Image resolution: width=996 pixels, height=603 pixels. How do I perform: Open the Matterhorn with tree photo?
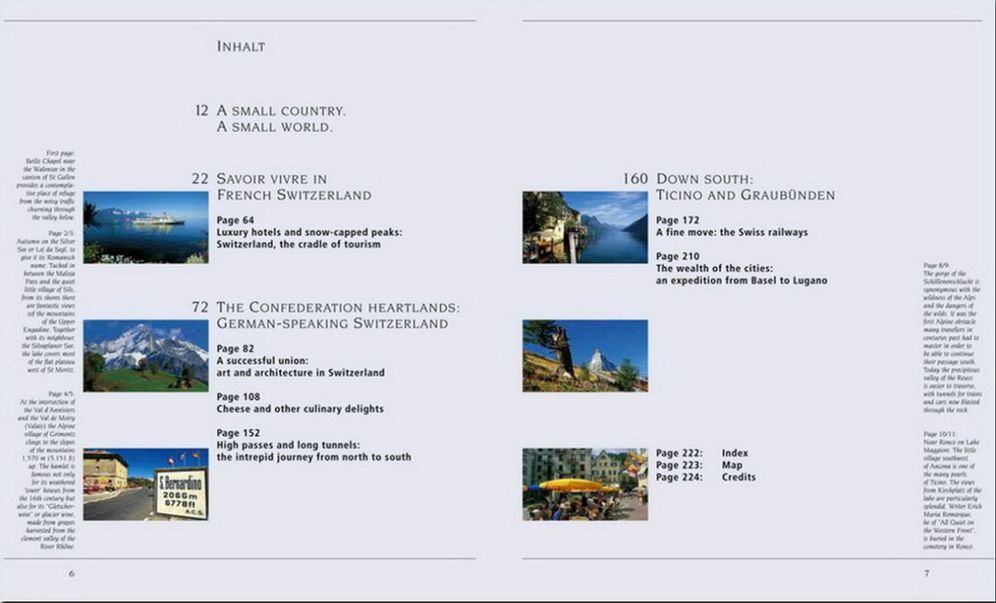pos(585,356)
